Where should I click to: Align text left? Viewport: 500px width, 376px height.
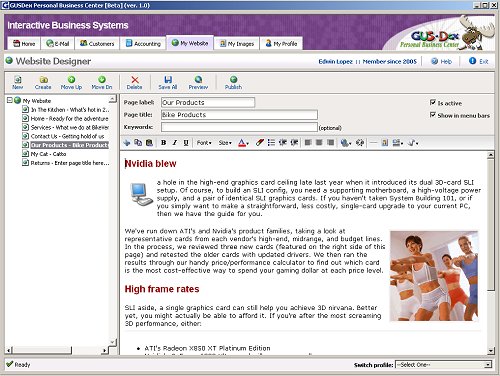click(308, 143)
